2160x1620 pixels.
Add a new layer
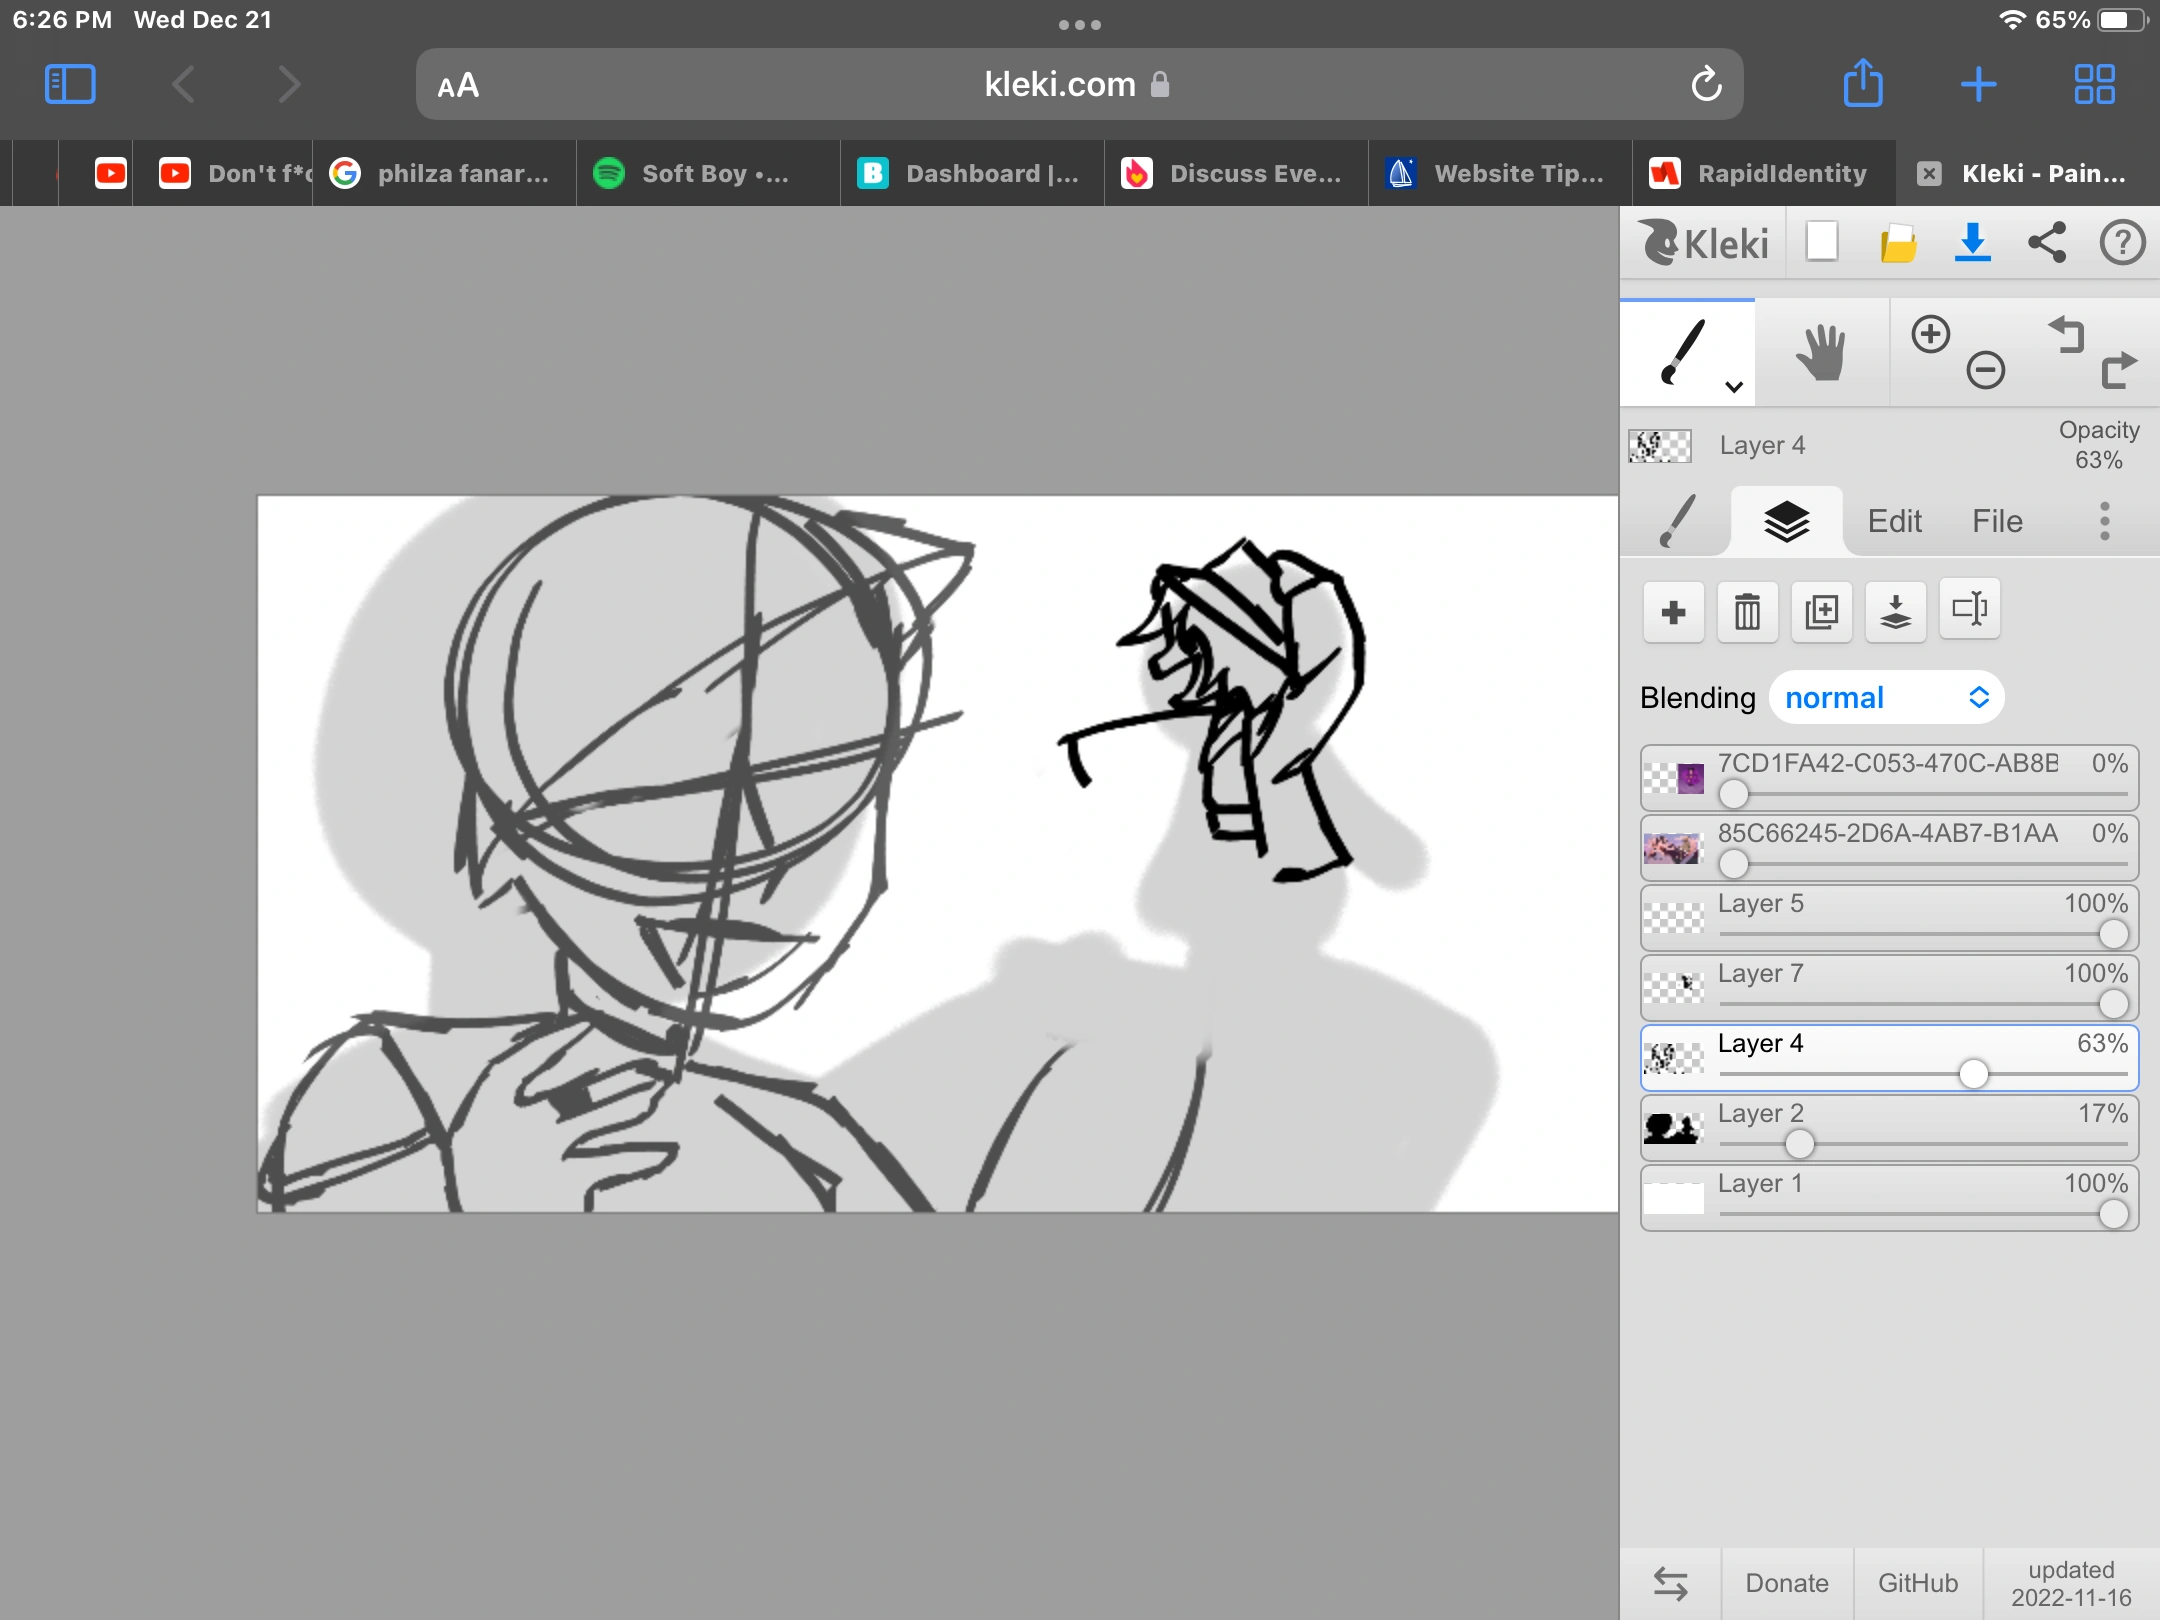coord(1673,612)
